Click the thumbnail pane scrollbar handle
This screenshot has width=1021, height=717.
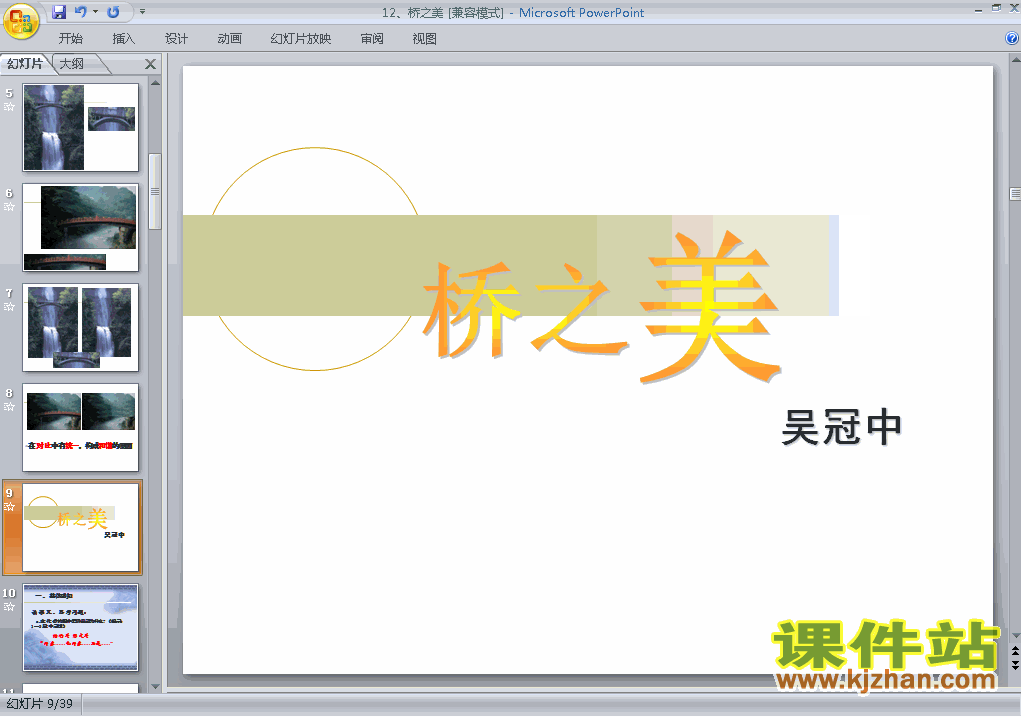[155, 191]
